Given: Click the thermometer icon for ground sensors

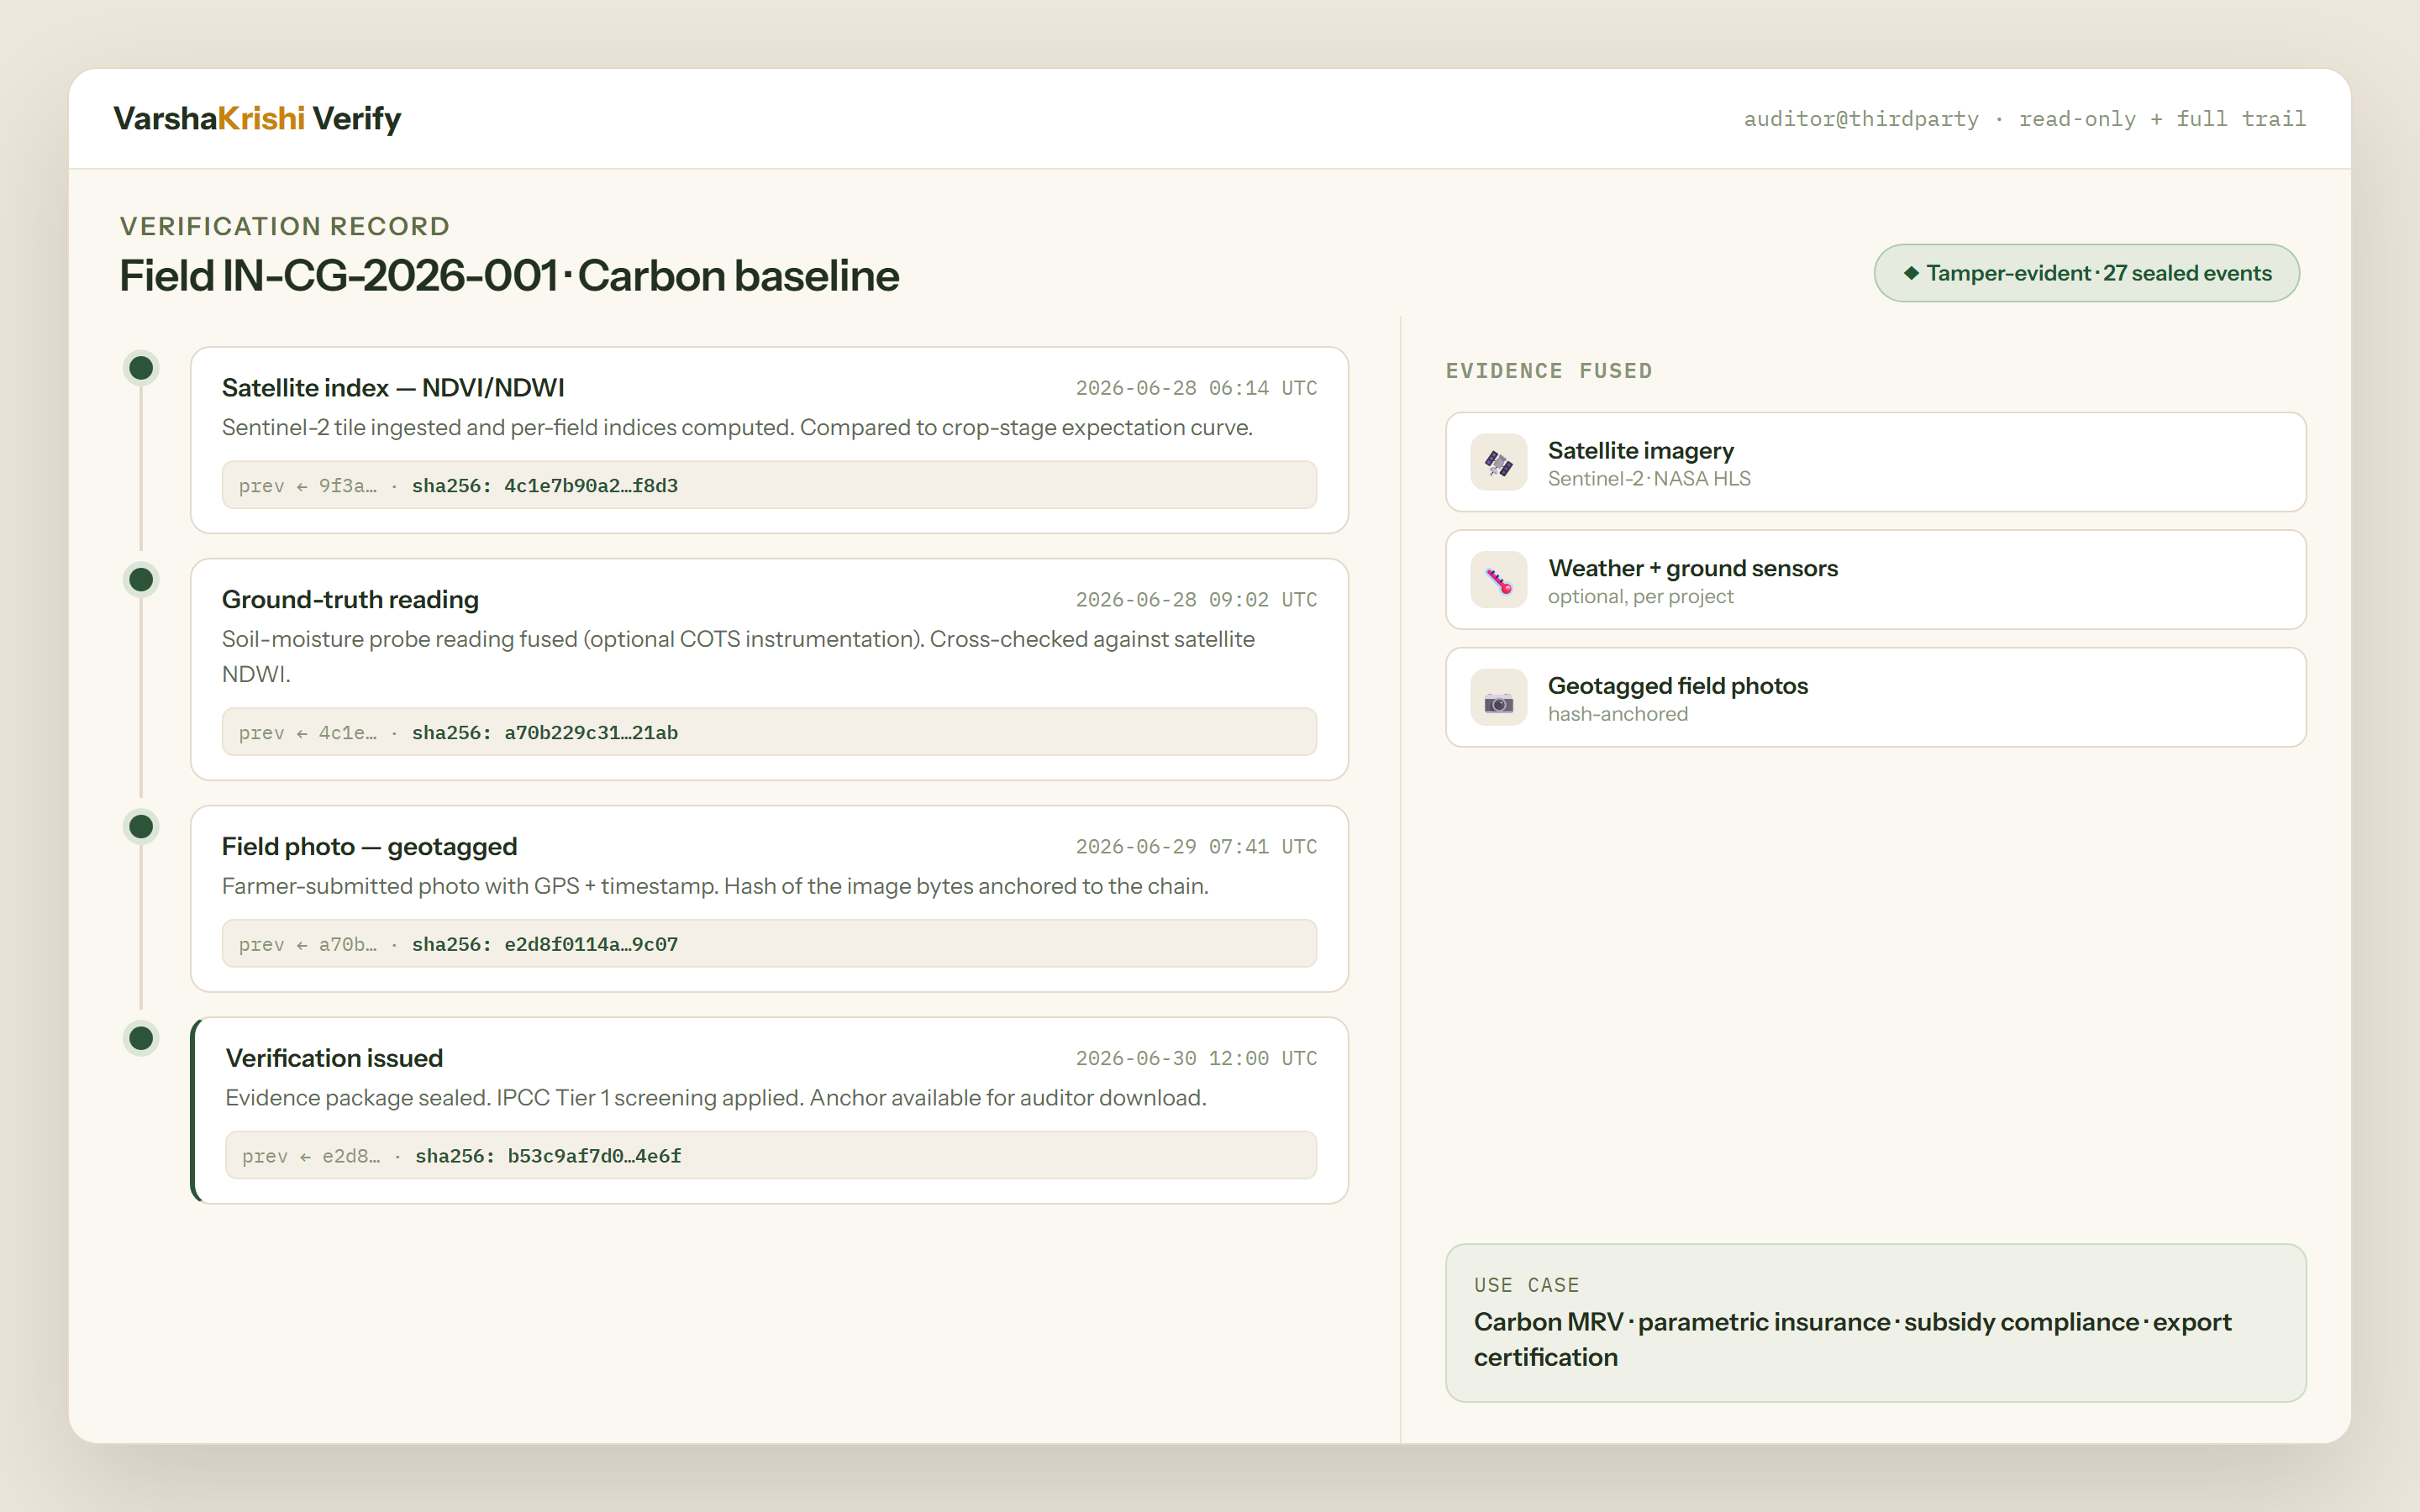Looking at the screenshot, I should tap(1498, 580).
